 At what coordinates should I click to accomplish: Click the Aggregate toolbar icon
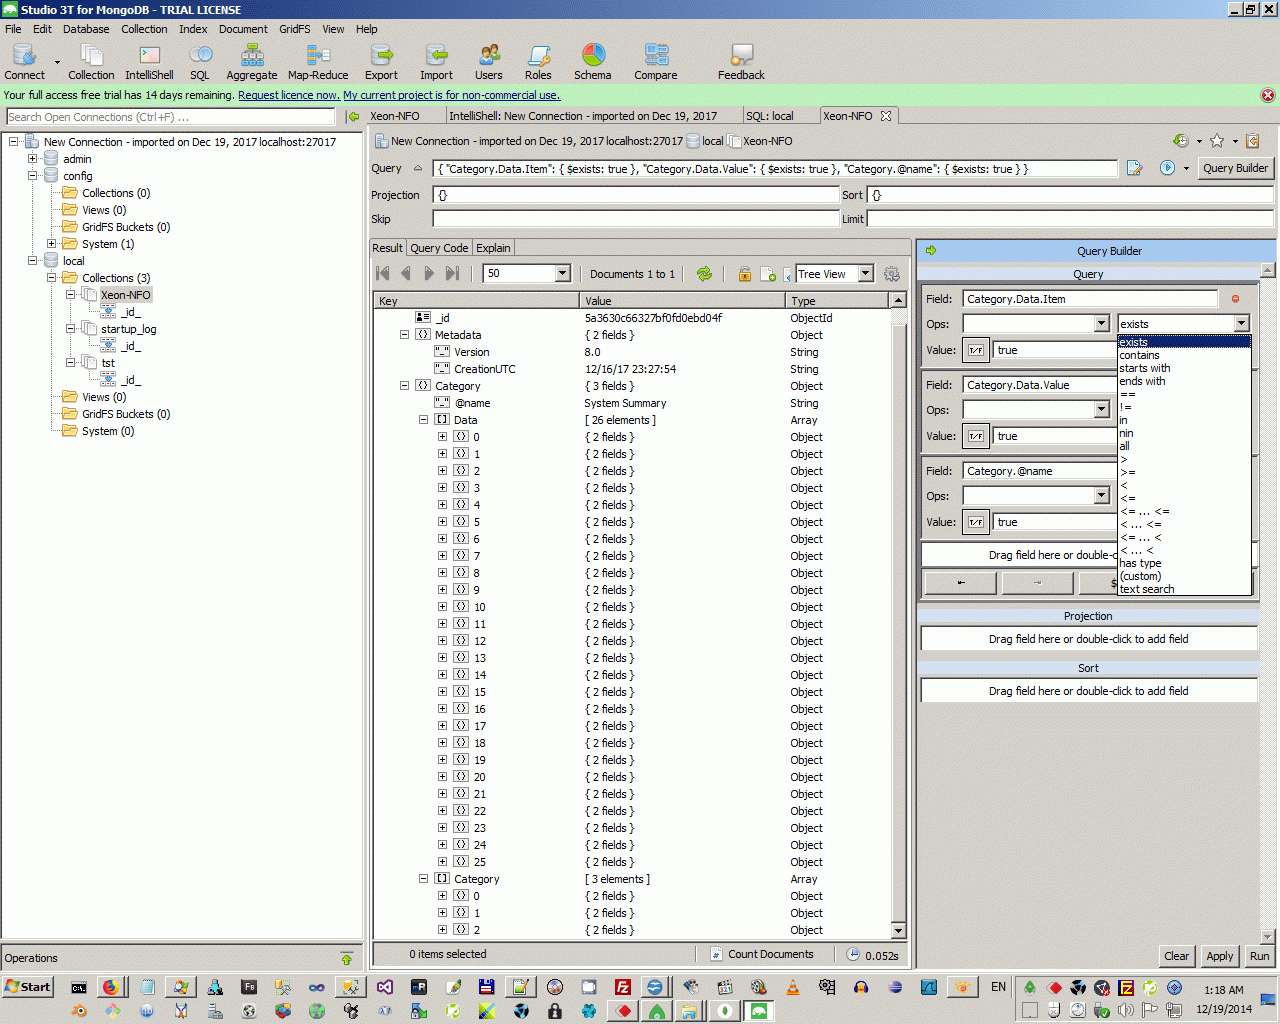(252, 62)
